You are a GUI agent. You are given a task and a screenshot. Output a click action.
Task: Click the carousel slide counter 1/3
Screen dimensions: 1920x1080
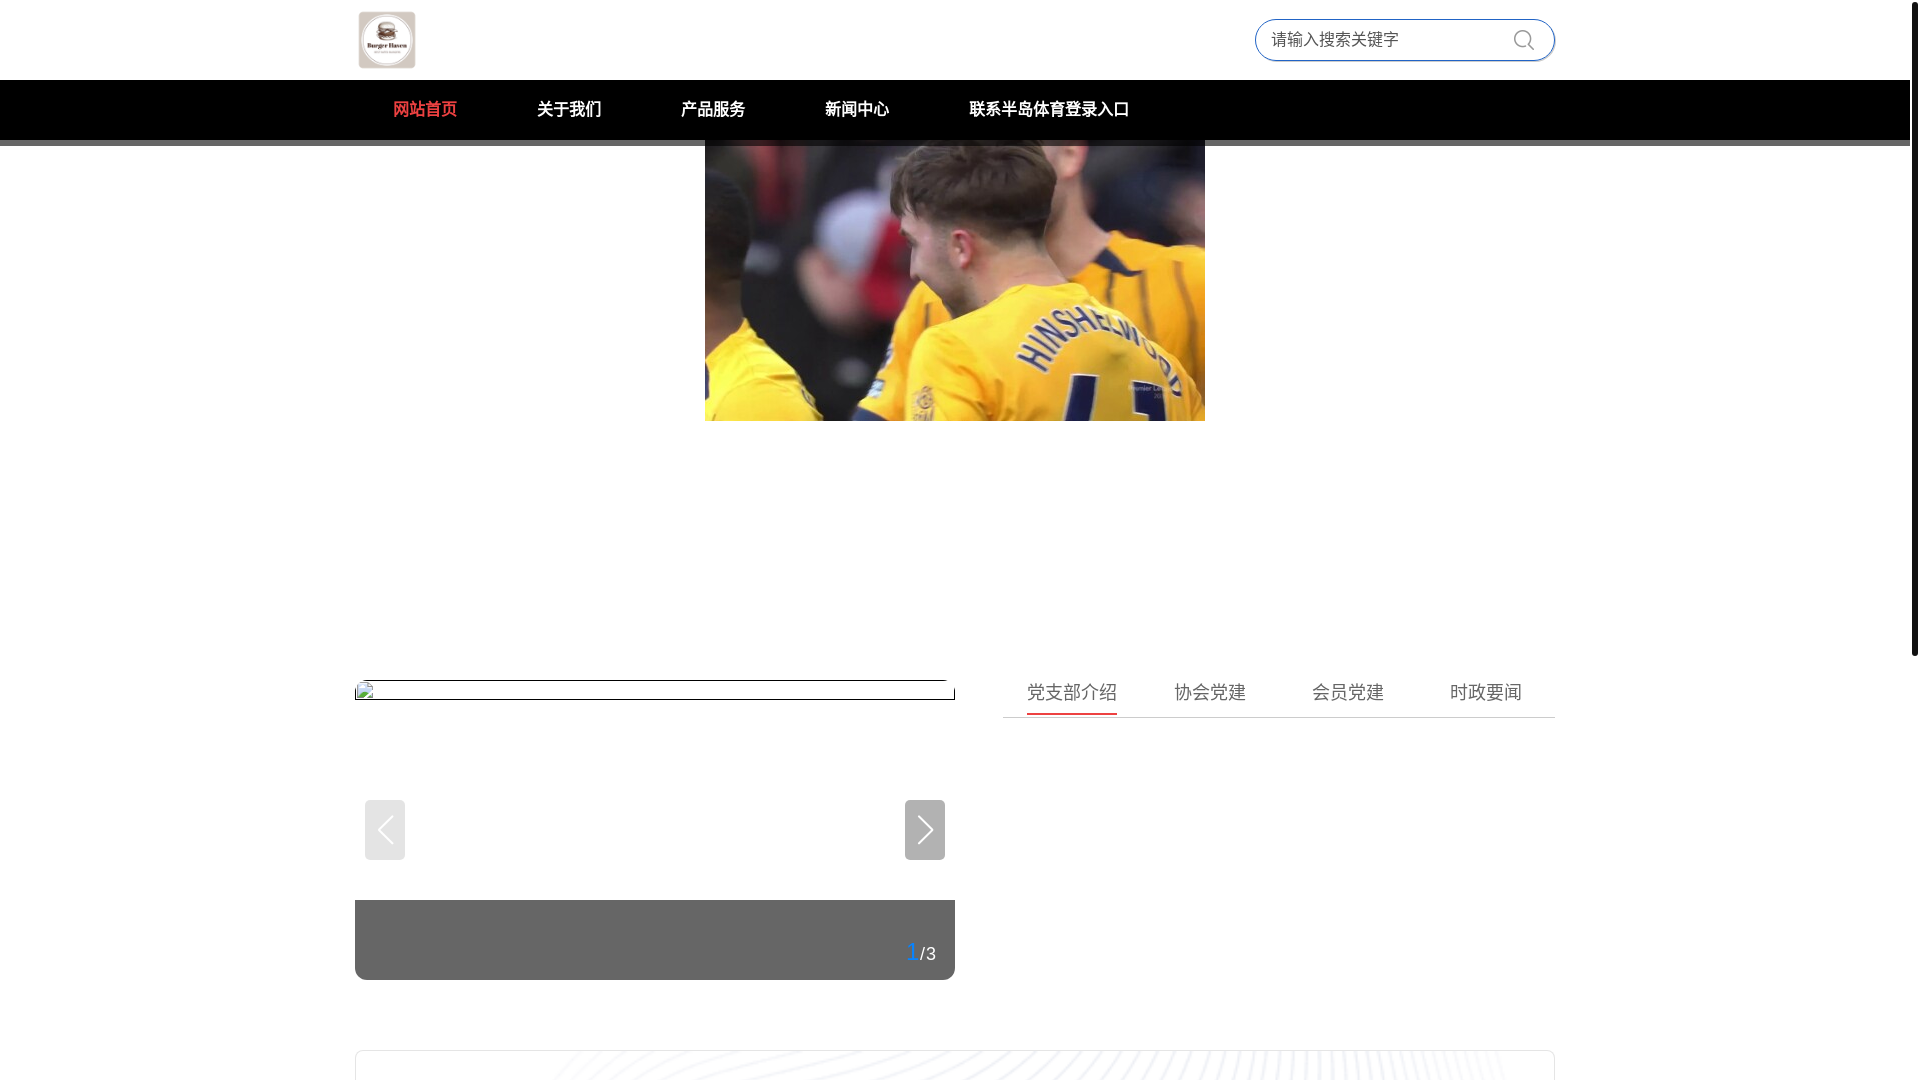click(x=921, y=952)
